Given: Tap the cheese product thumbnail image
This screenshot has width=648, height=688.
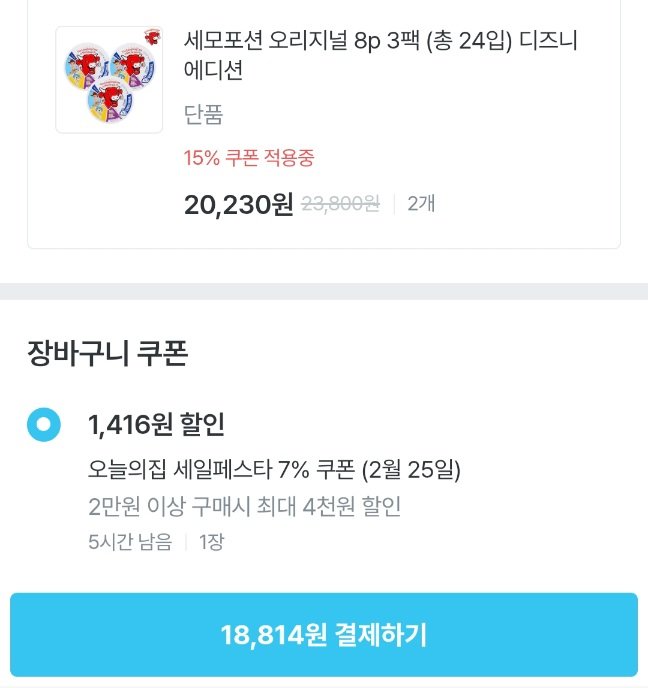Looking at the screenshot, I should (x=108, y=80).
